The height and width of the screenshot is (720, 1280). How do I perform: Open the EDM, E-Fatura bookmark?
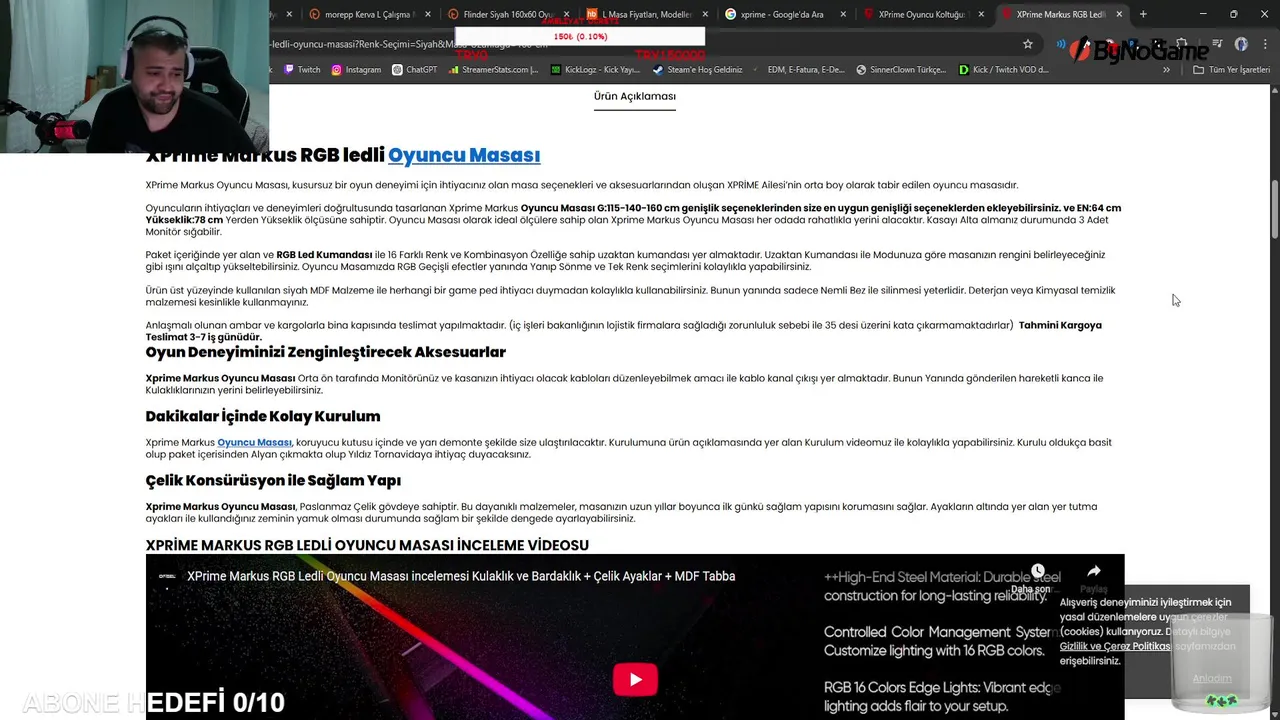coord(800,70)
